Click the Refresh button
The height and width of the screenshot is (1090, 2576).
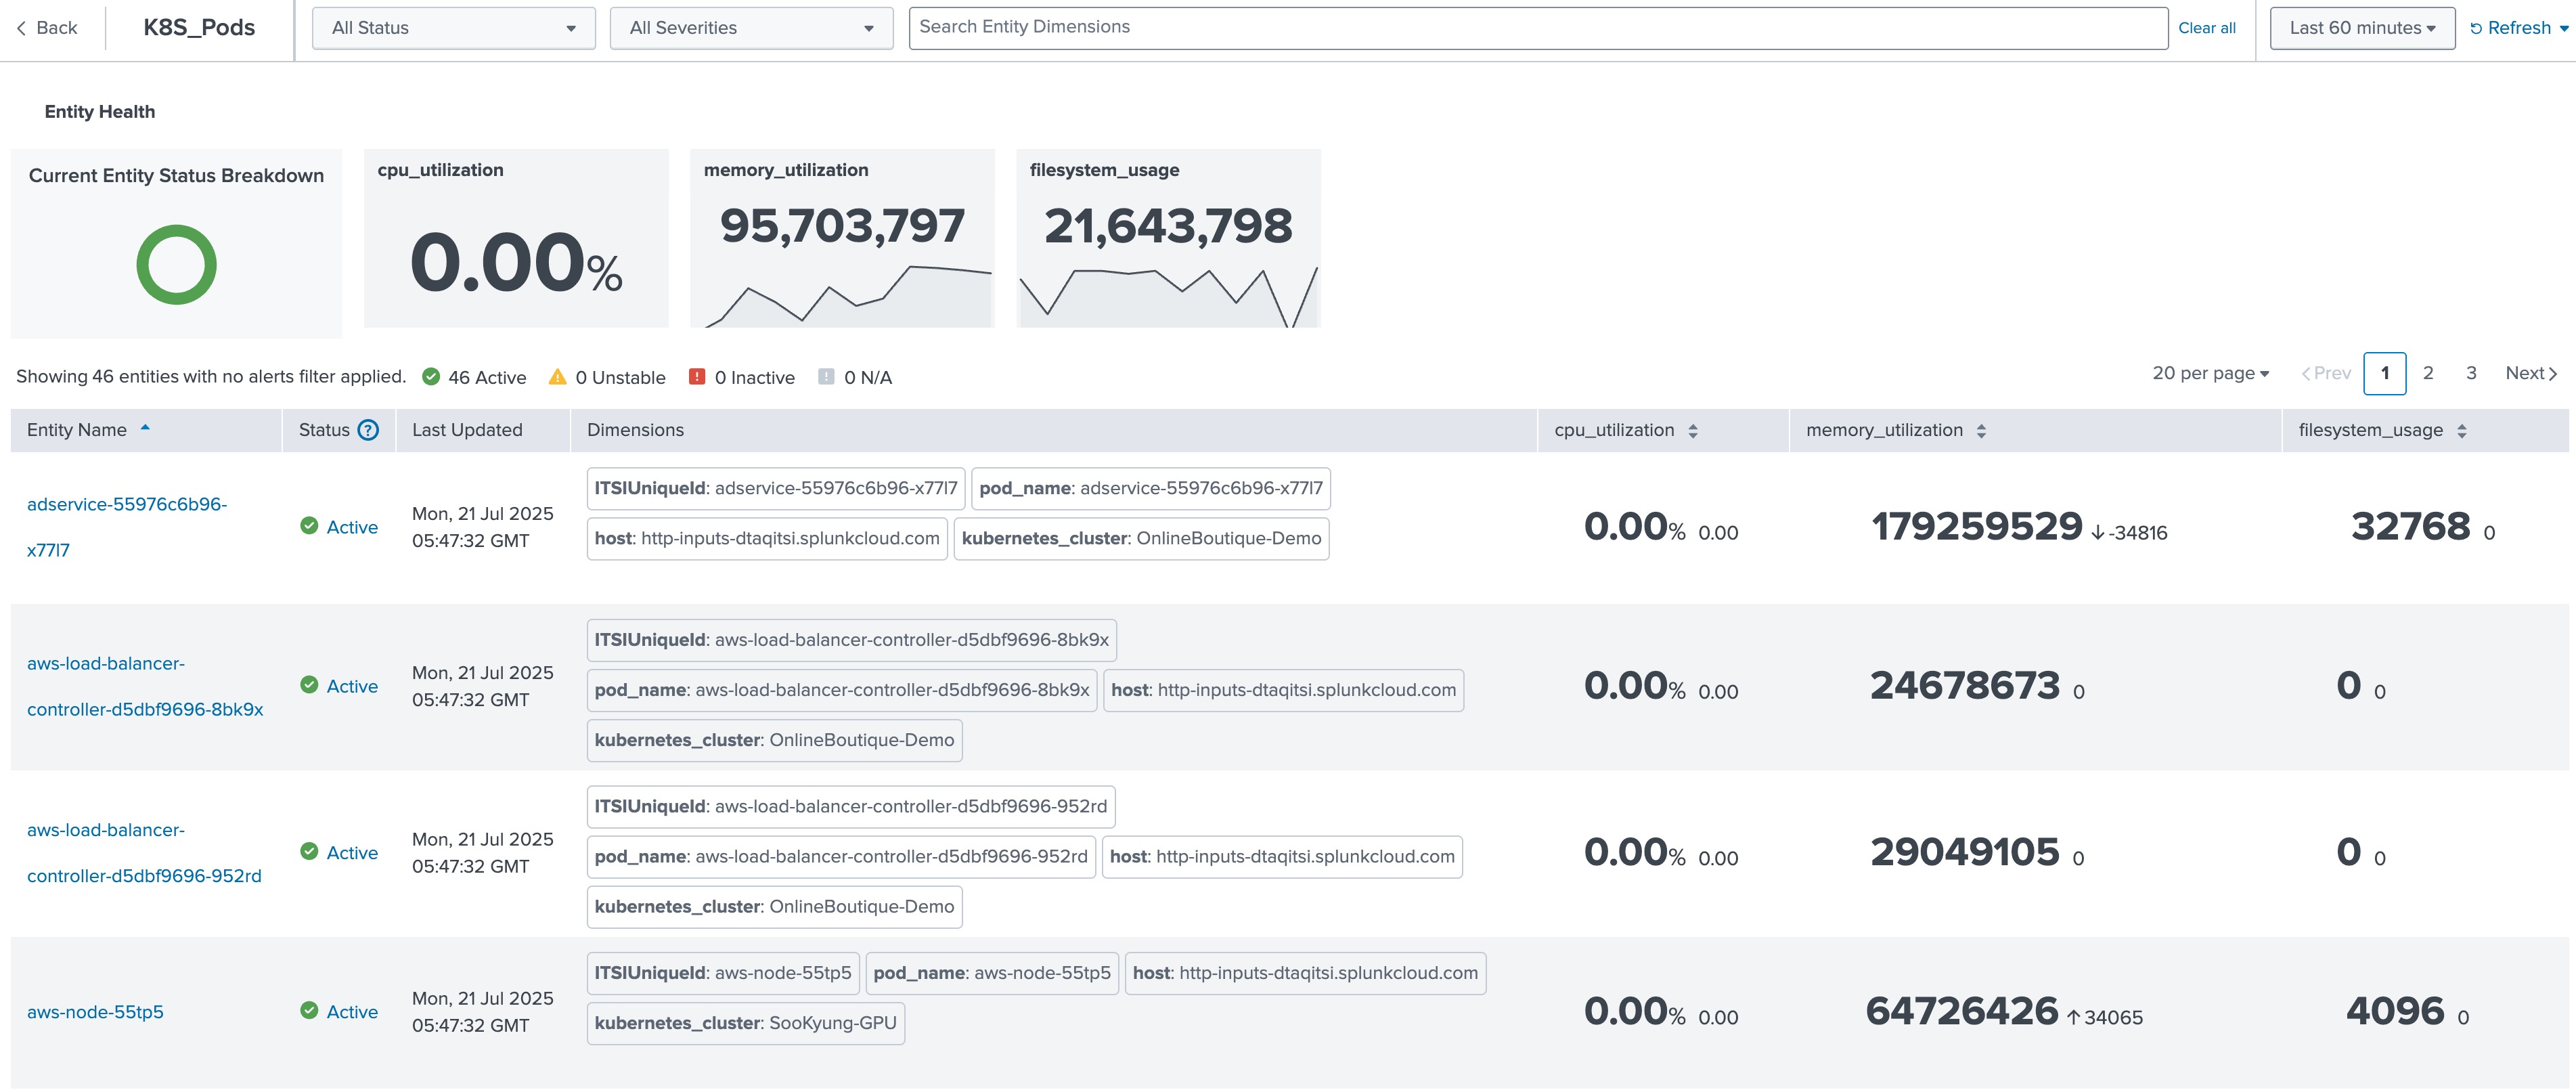point(2510,28)
